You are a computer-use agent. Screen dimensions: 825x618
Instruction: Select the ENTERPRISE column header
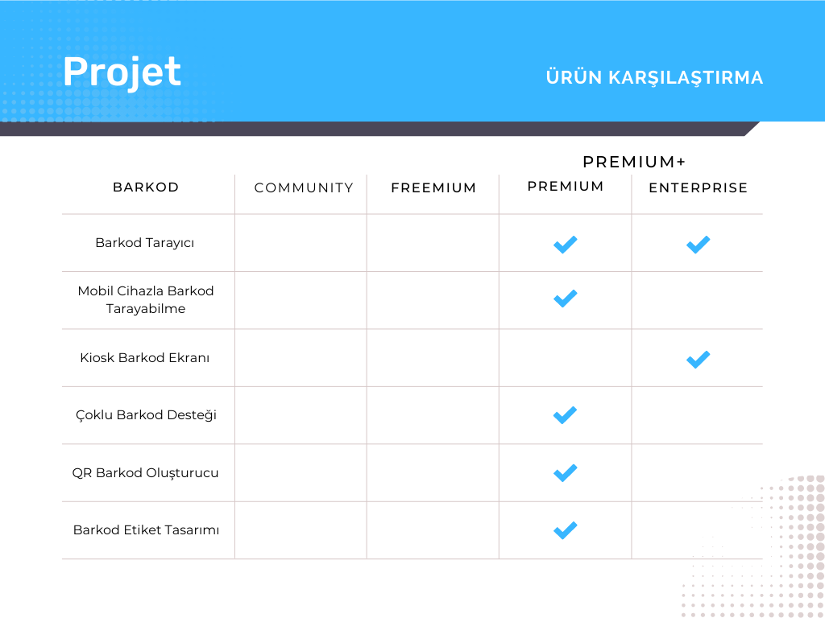tap(698, 188)
